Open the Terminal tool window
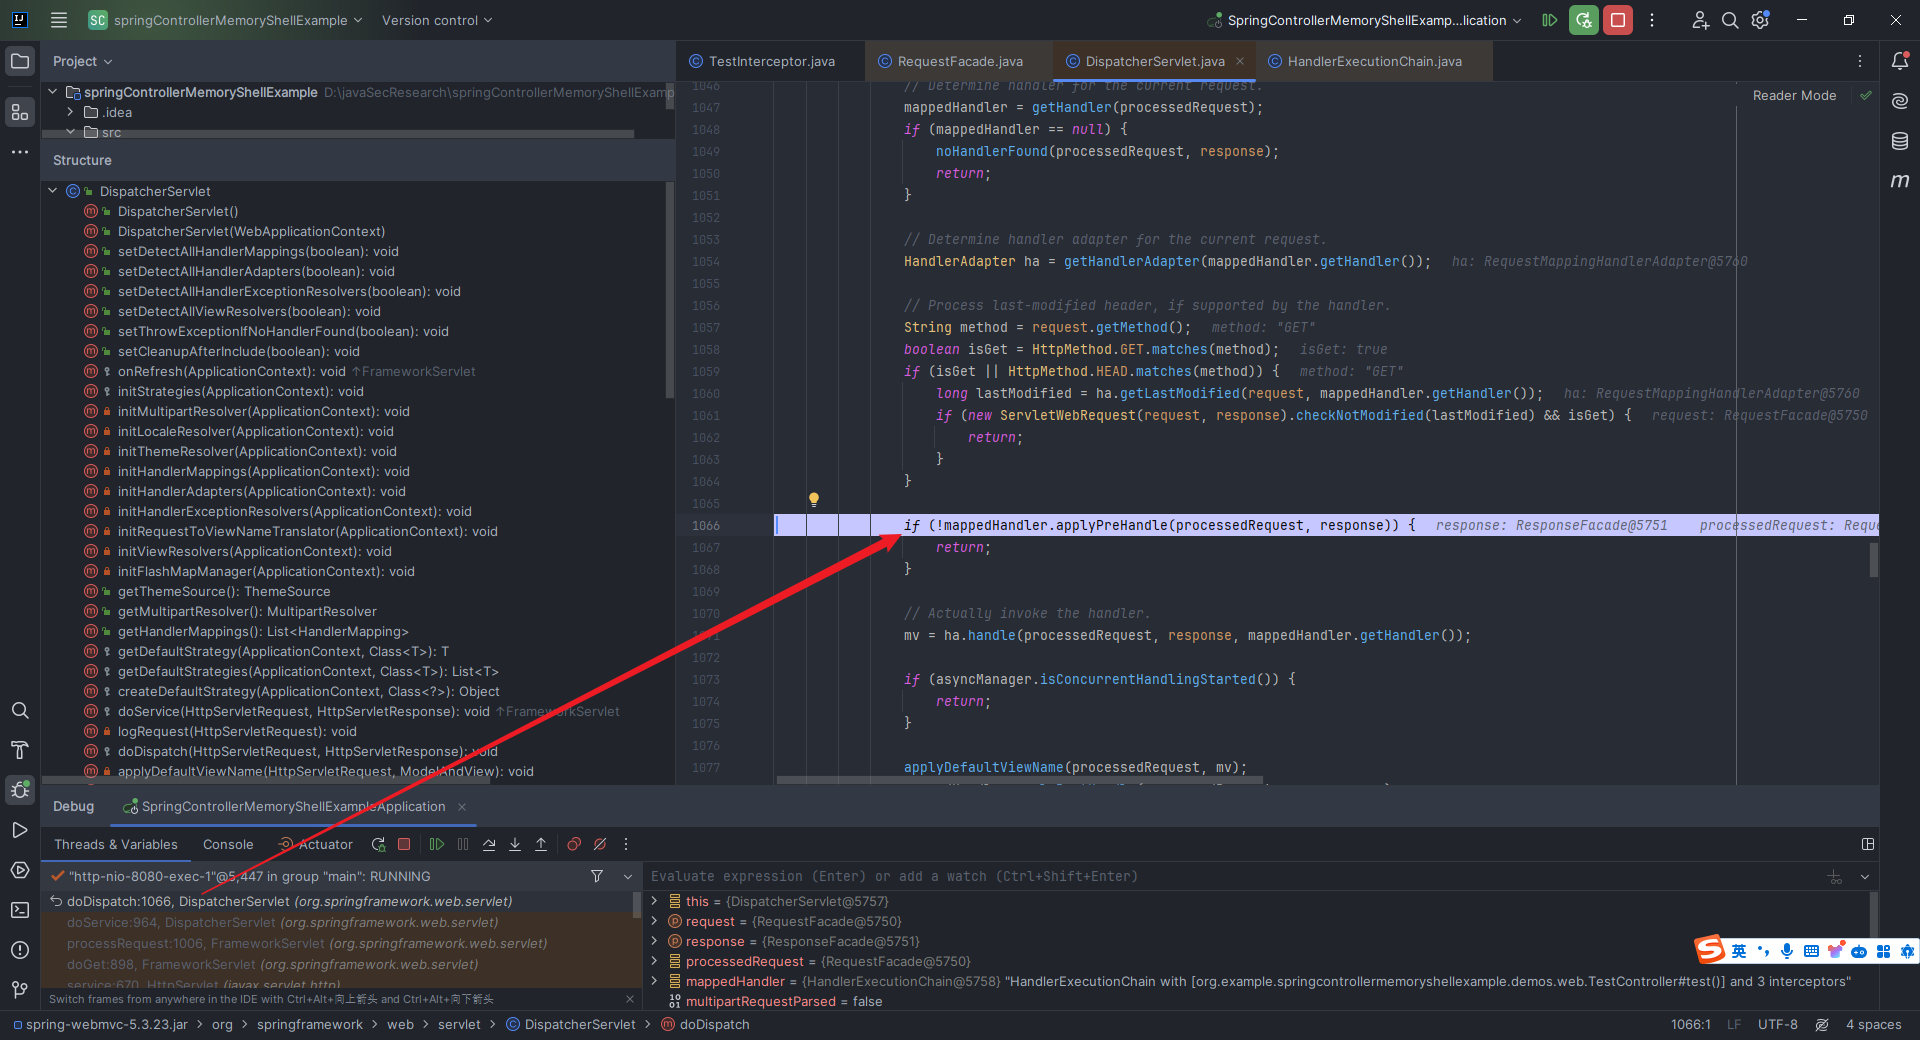Screen dimensions: 1920x1040 click(x=20, y=910)
